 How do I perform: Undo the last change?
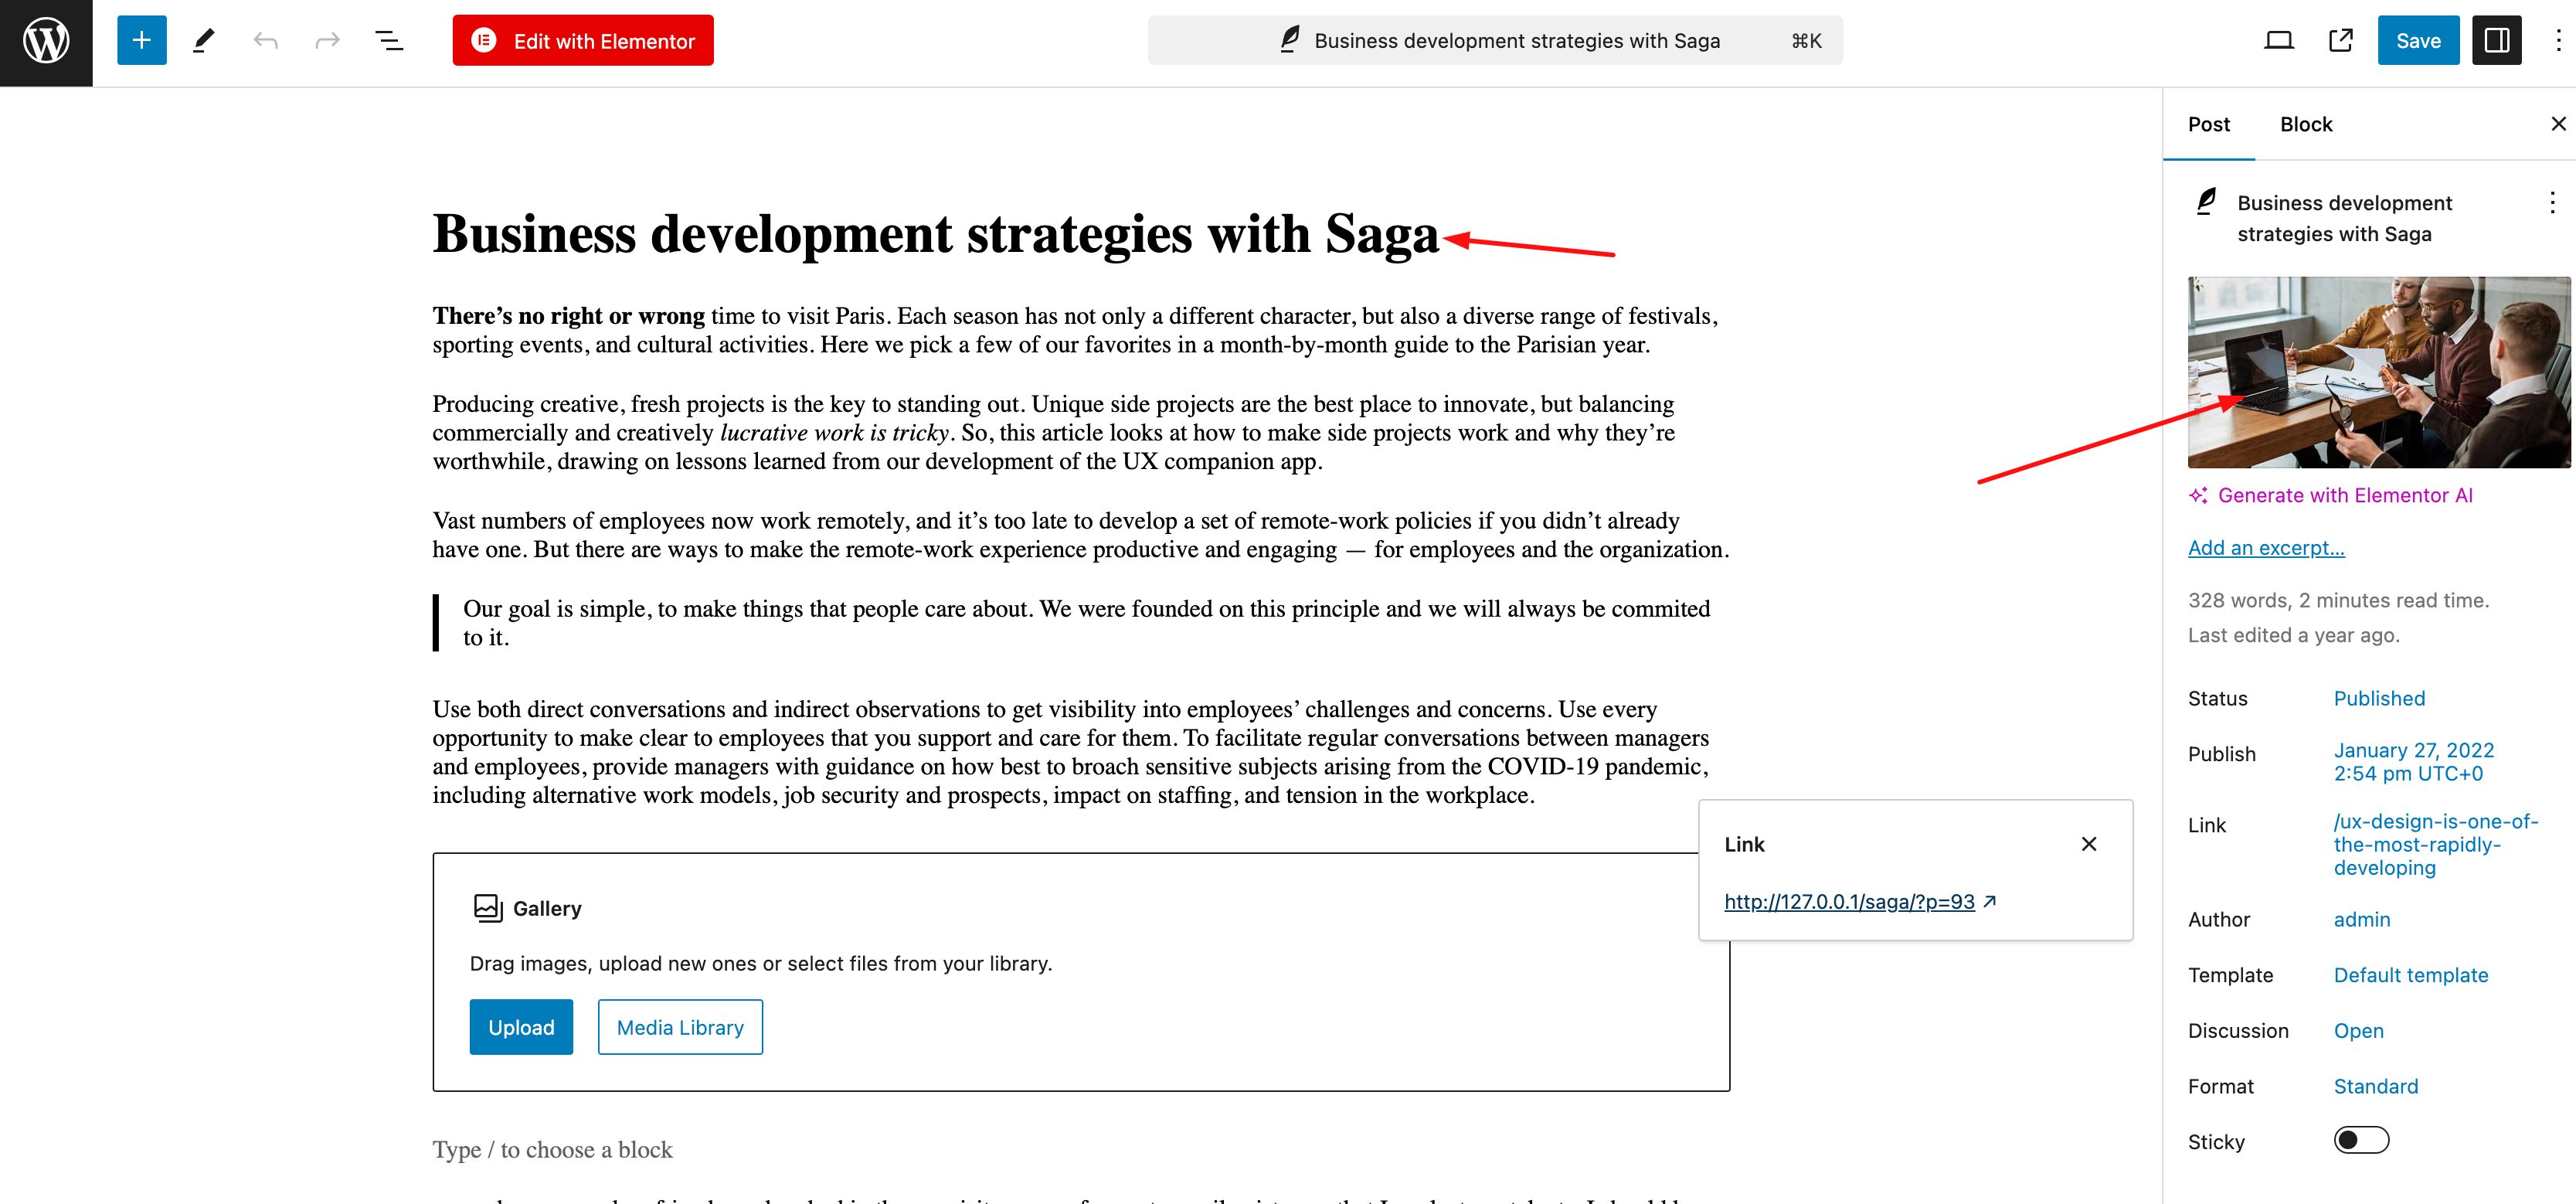click(x=266, y=41)
